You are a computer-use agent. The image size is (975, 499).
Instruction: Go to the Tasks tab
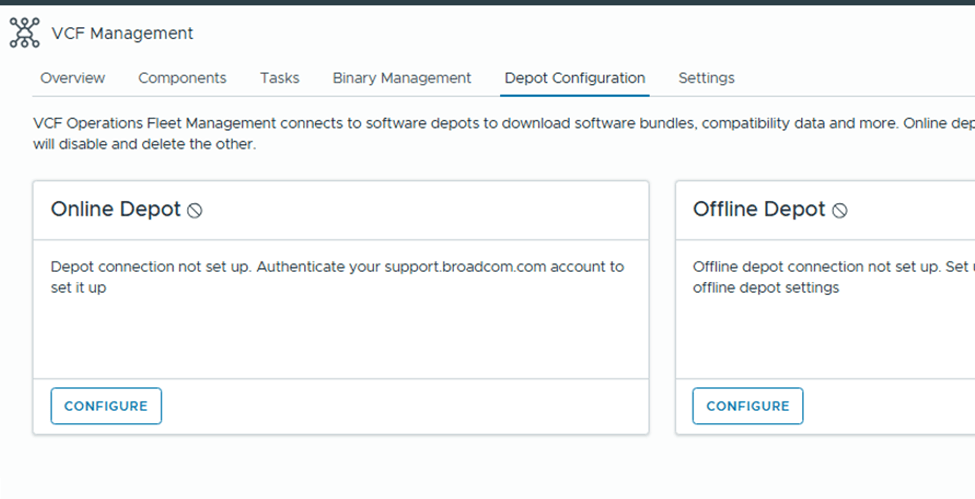[x=279, y=78]
